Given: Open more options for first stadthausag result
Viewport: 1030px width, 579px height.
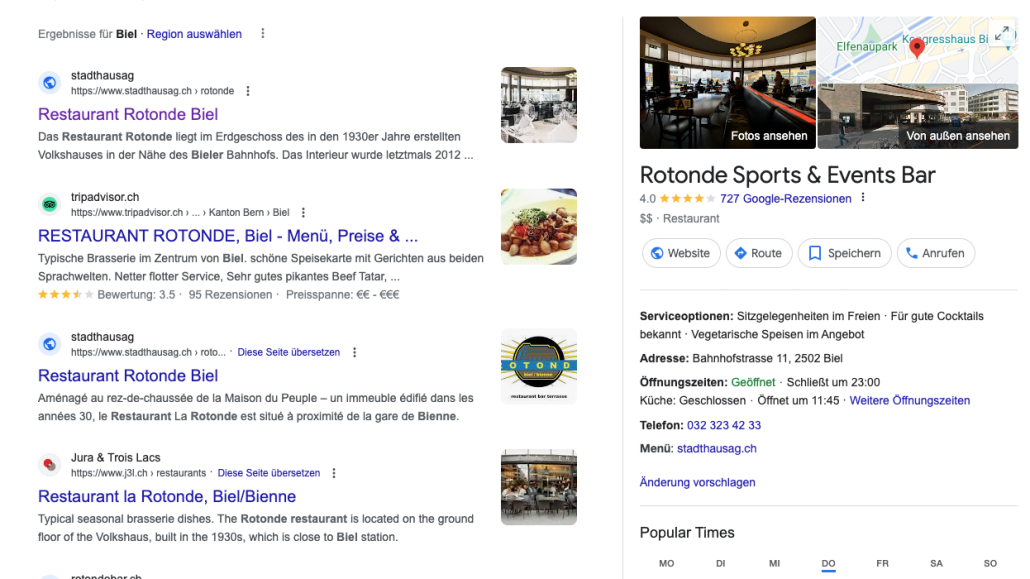Looking at the screenshot, I should [x=248, y=91].
